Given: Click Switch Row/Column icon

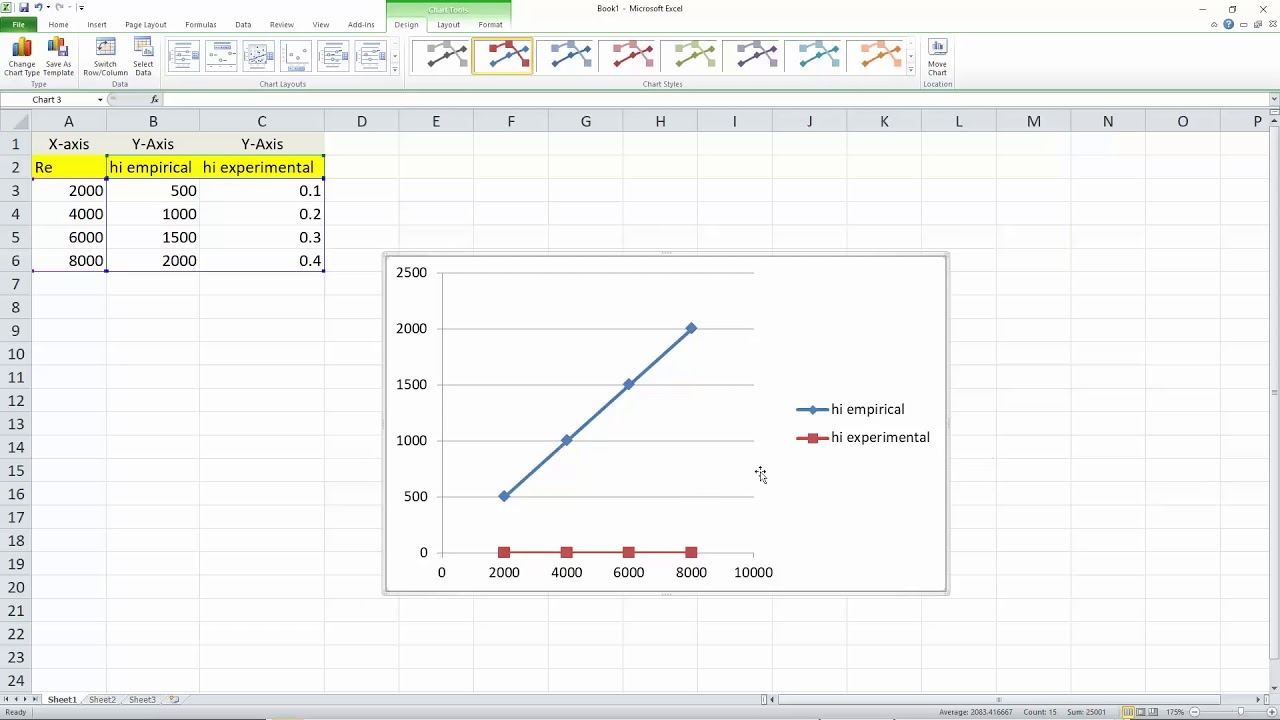Looking at the screenshot, I should pyautogui.click(x=105, y=57).
